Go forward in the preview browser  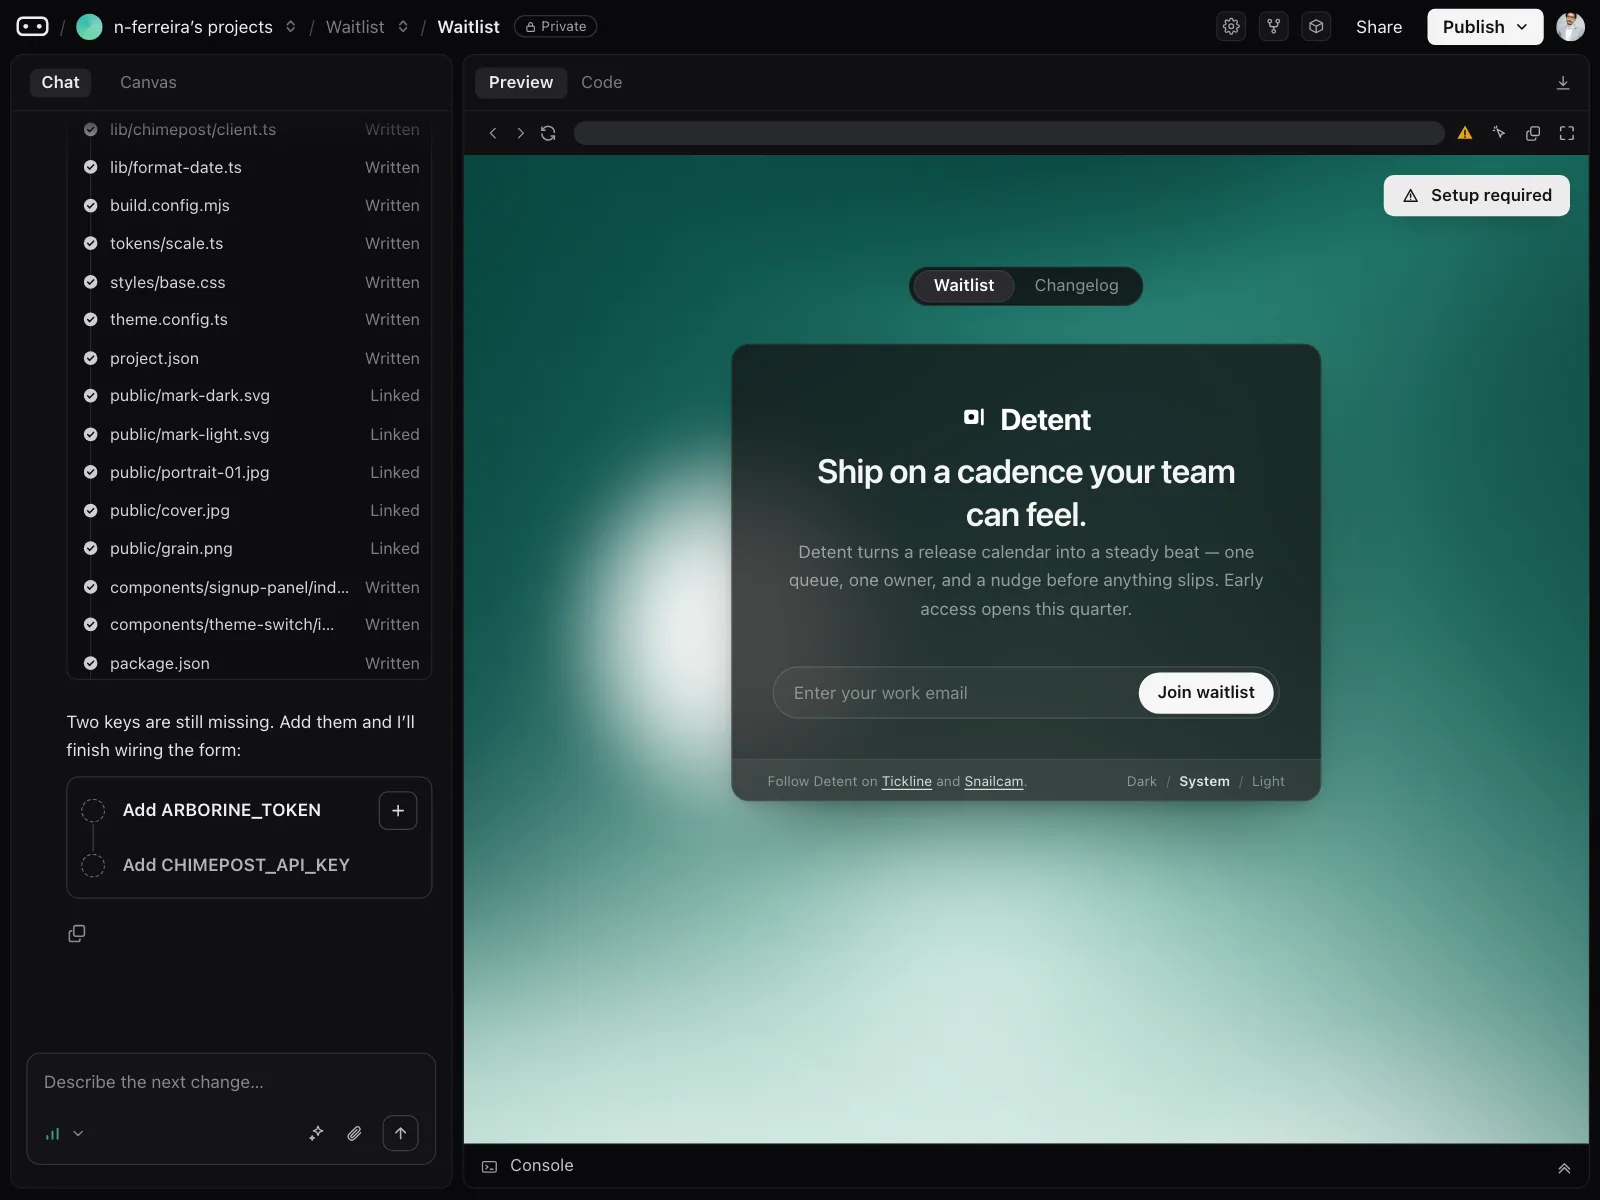point(520,133)
